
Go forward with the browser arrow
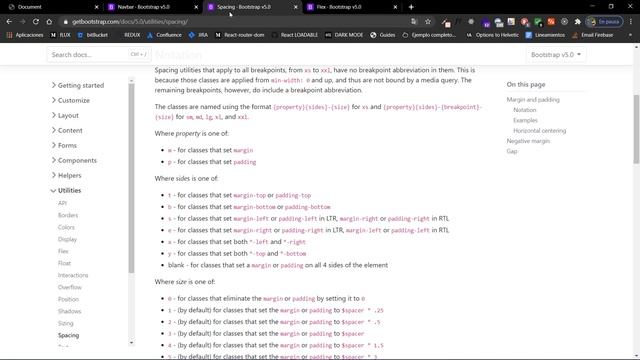click(22, 22)
